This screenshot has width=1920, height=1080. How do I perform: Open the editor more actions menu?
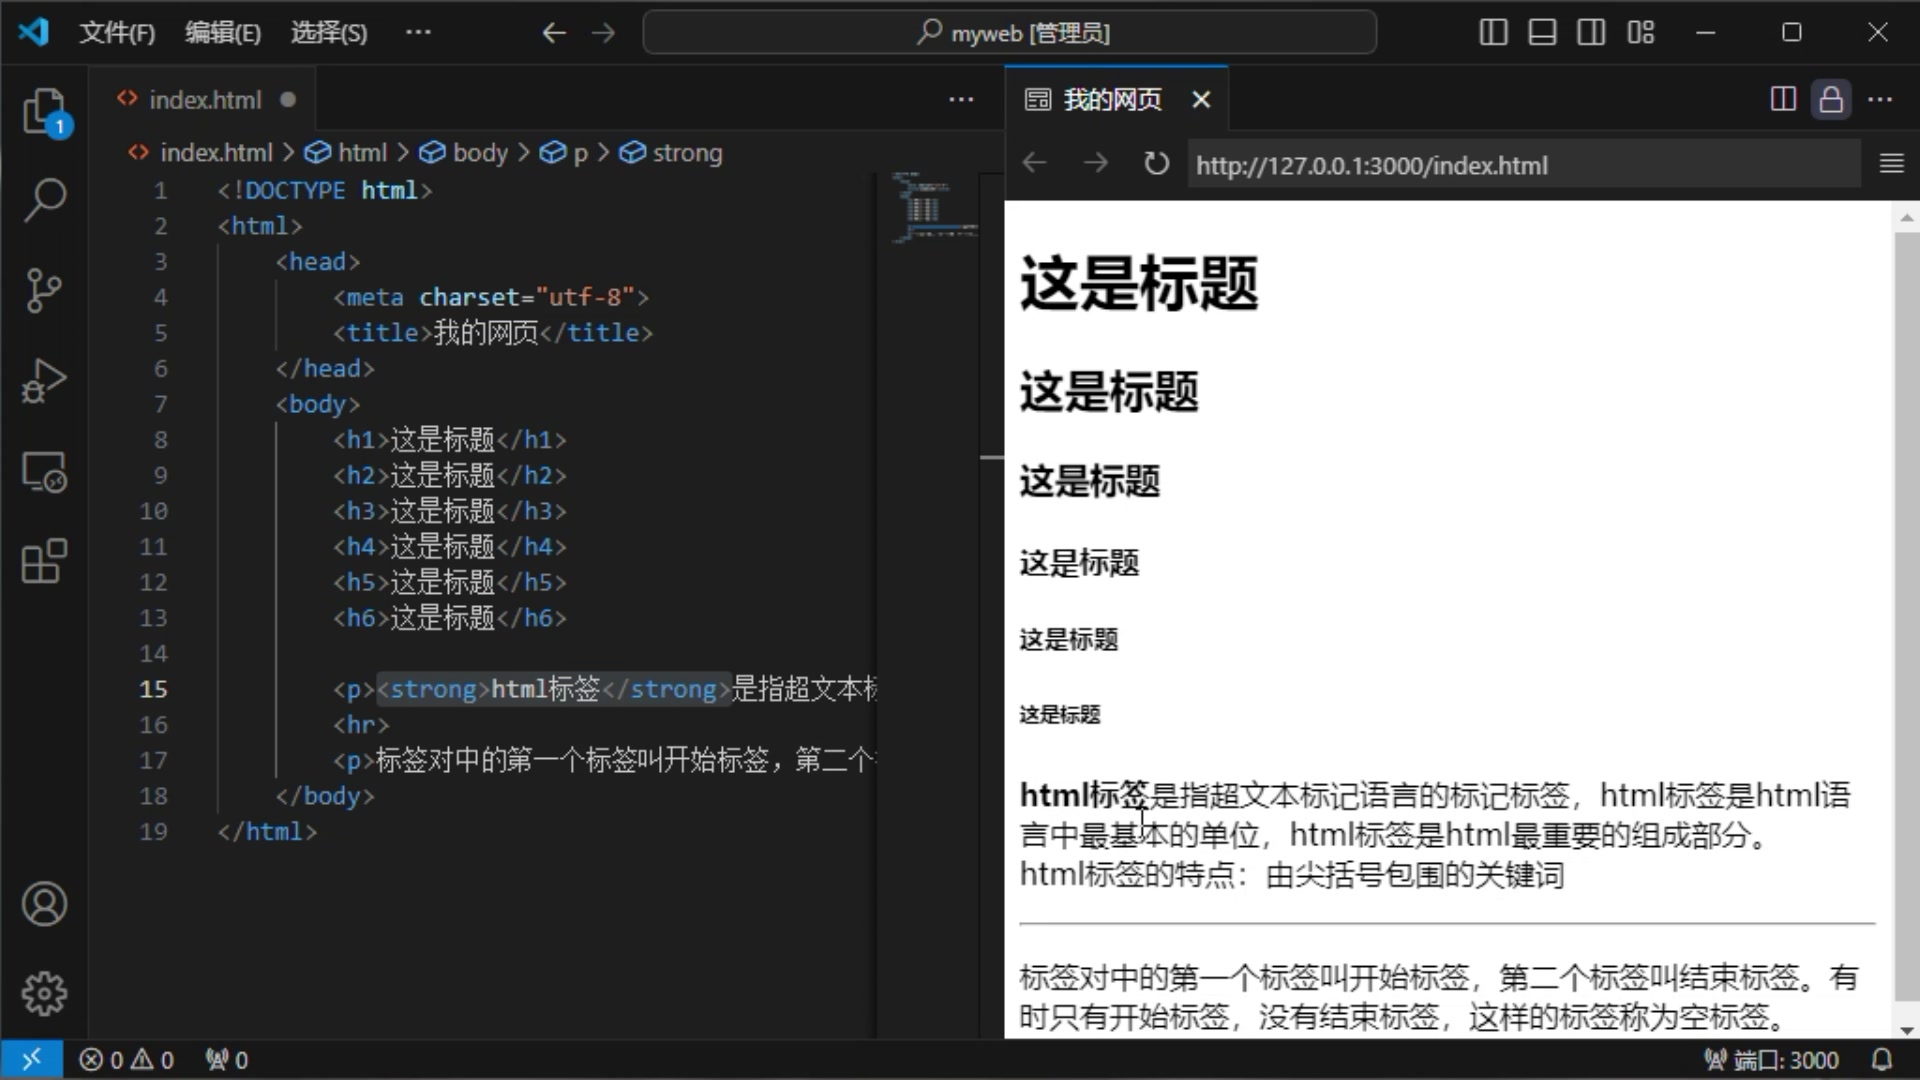[959, 99]
